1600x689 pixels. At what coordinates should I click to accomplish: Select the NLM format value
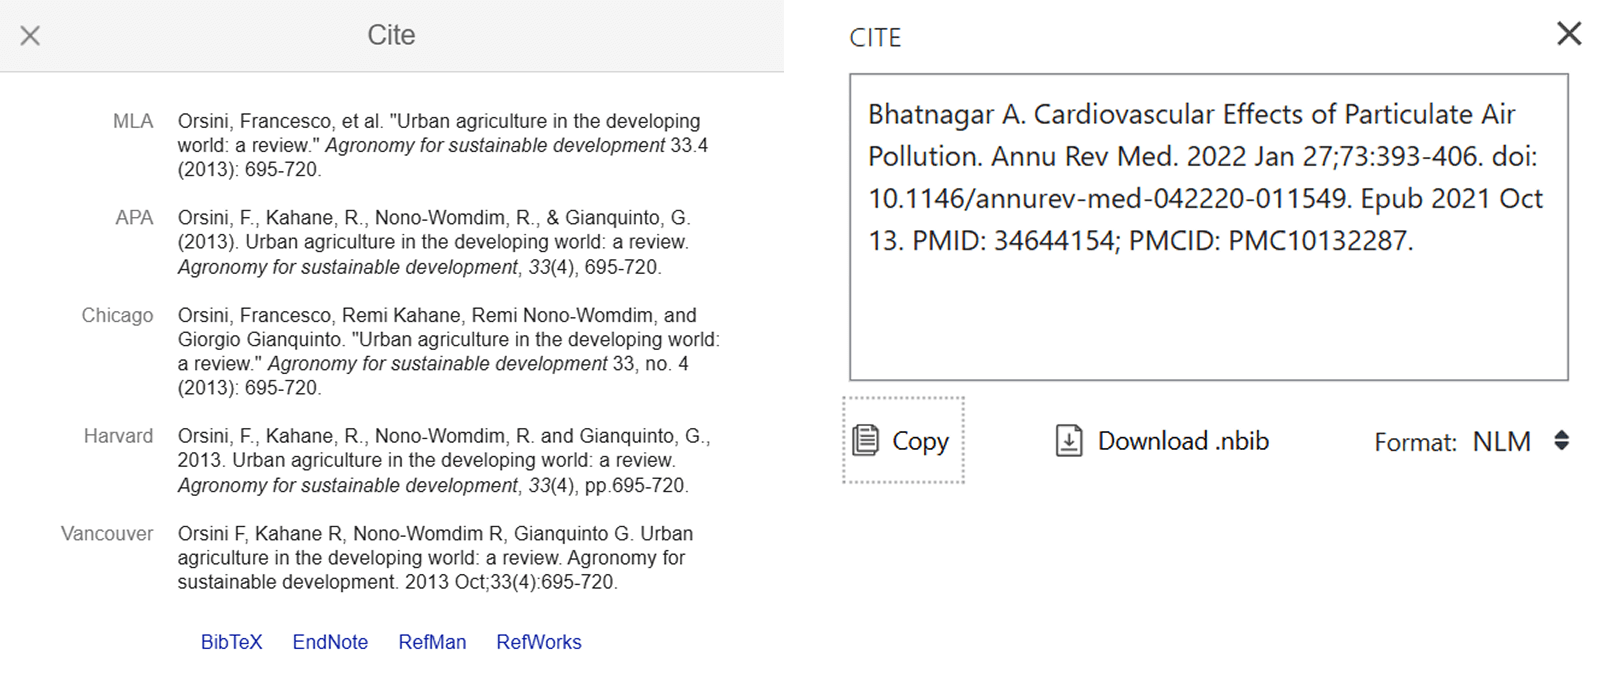[x=1501, y=442]
